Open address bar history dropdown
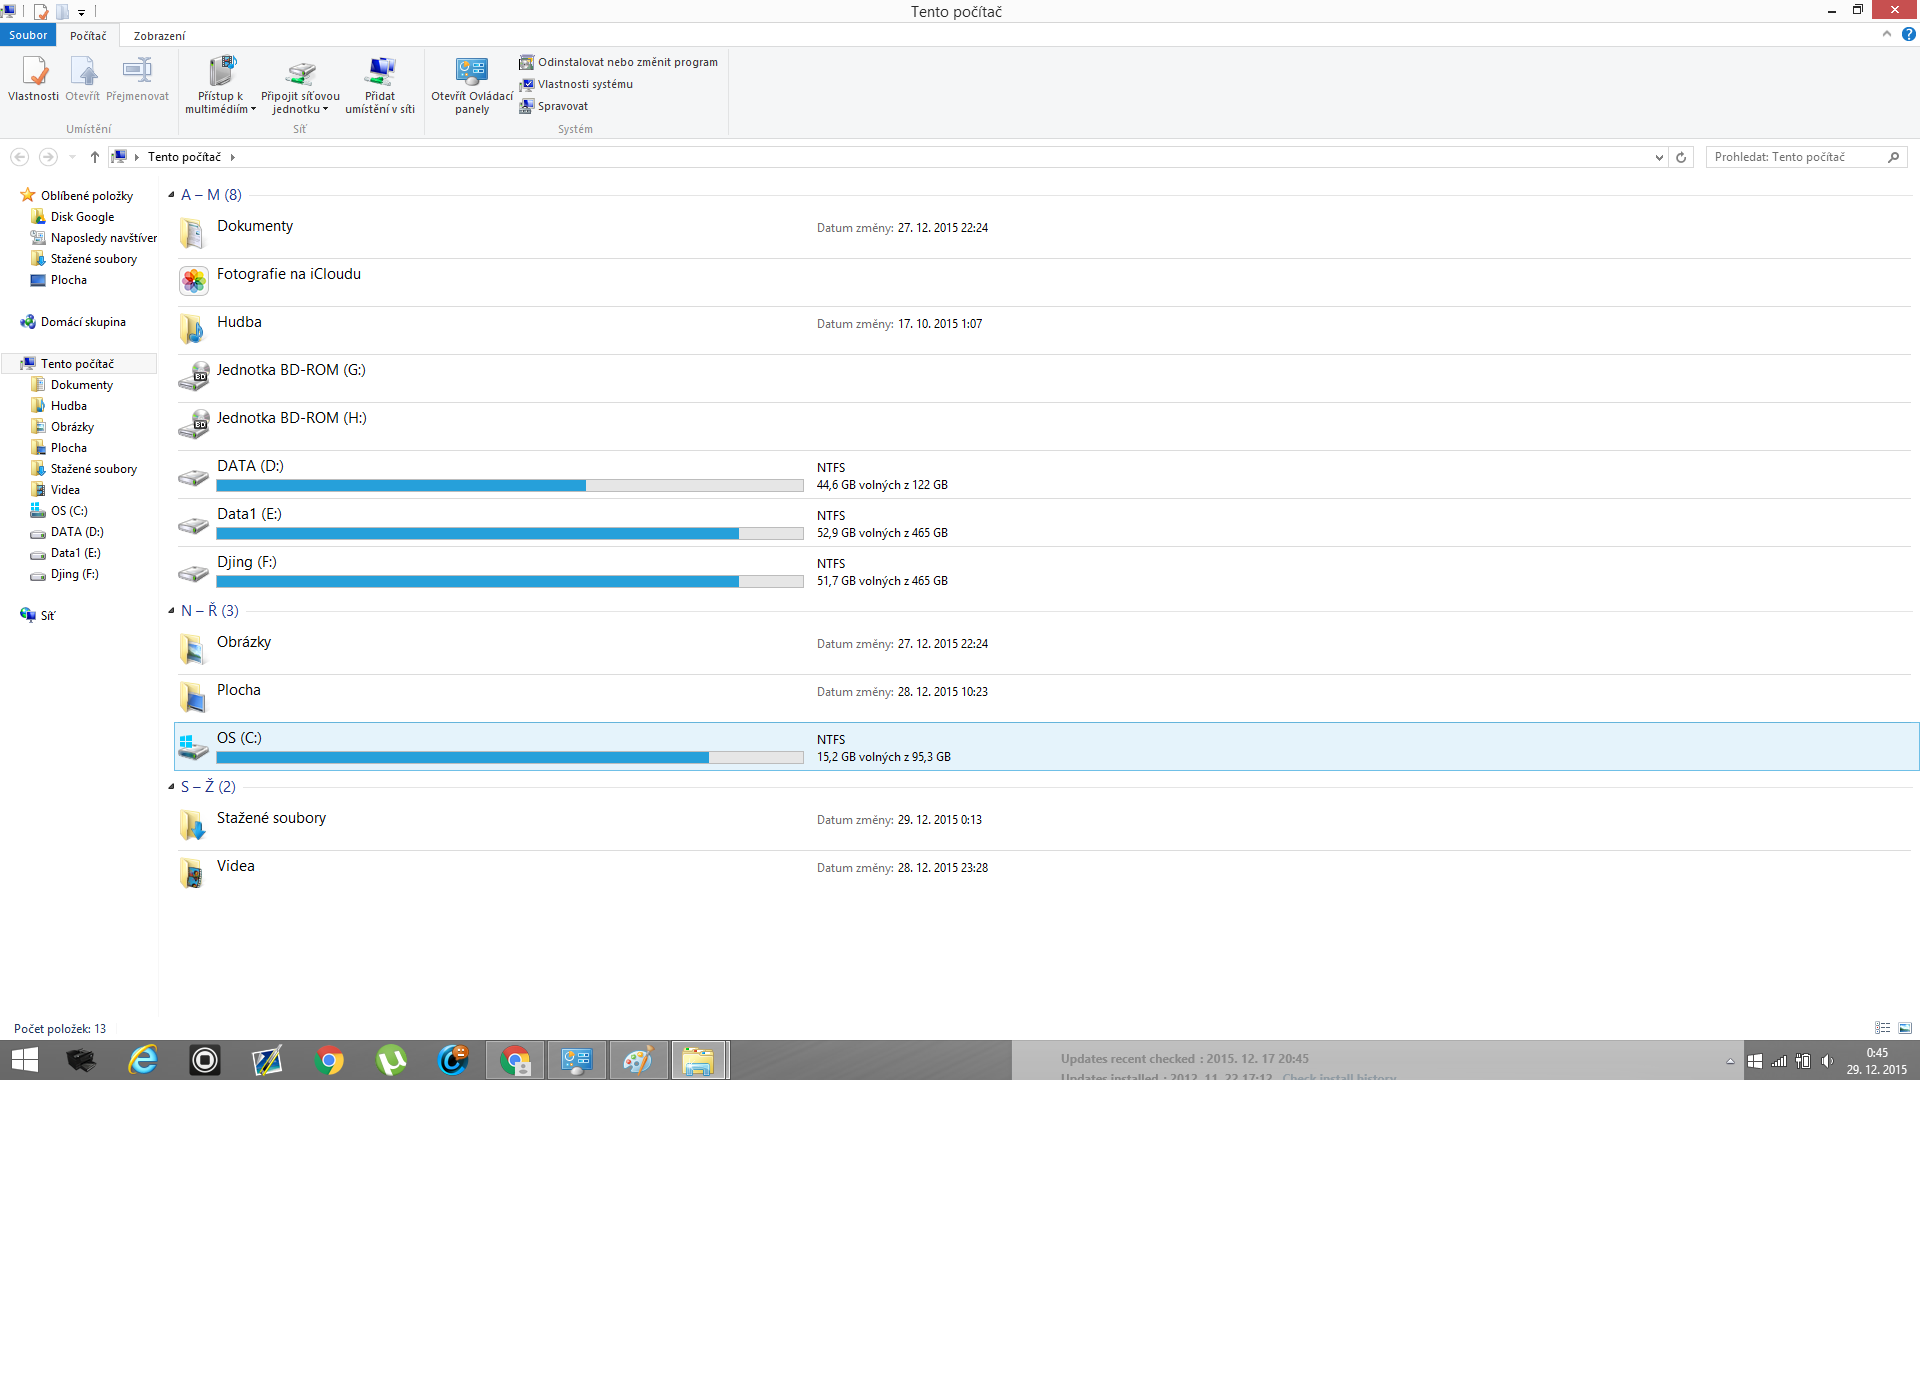Screen dimensions: 1920x1379 coord(1659,157)
